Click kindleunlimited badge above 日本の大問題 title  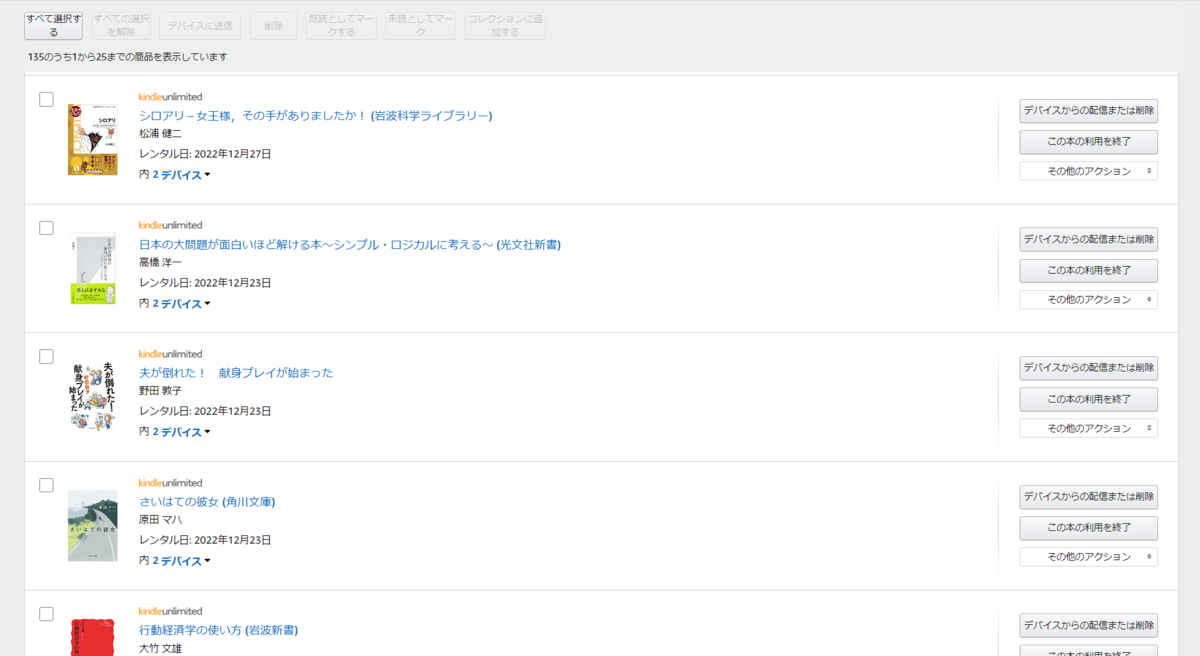[x=170, y=225]
